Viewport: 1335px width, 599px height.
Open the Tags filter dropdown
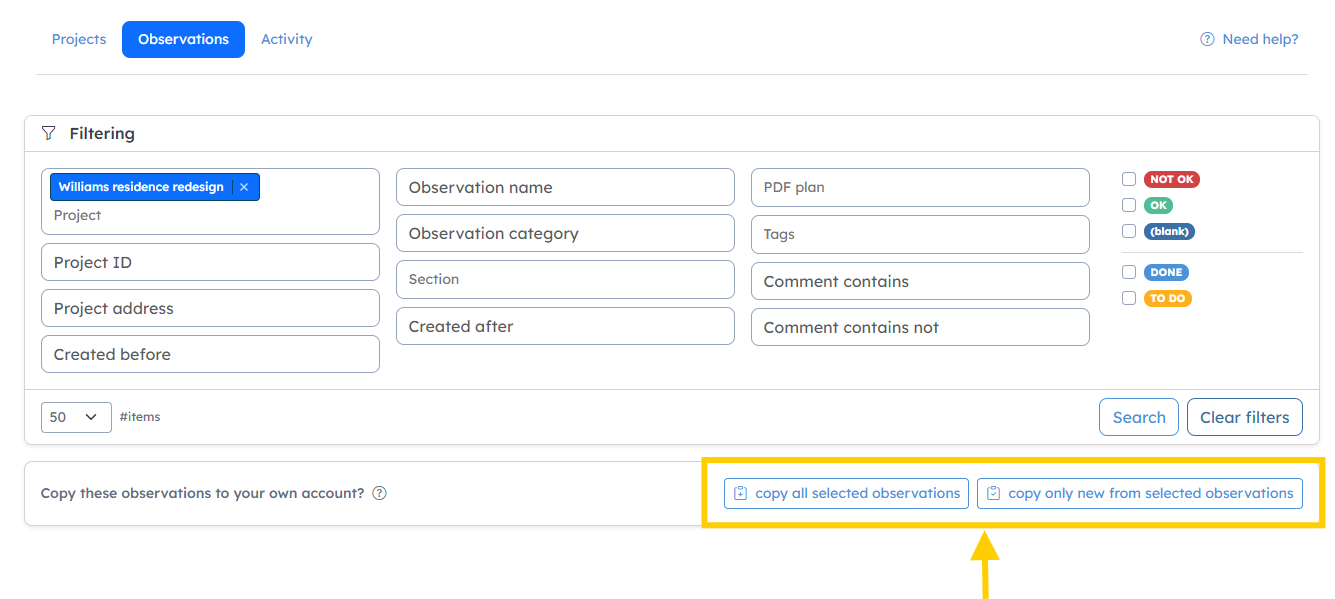pyautogui.click(x=920, y=234)
